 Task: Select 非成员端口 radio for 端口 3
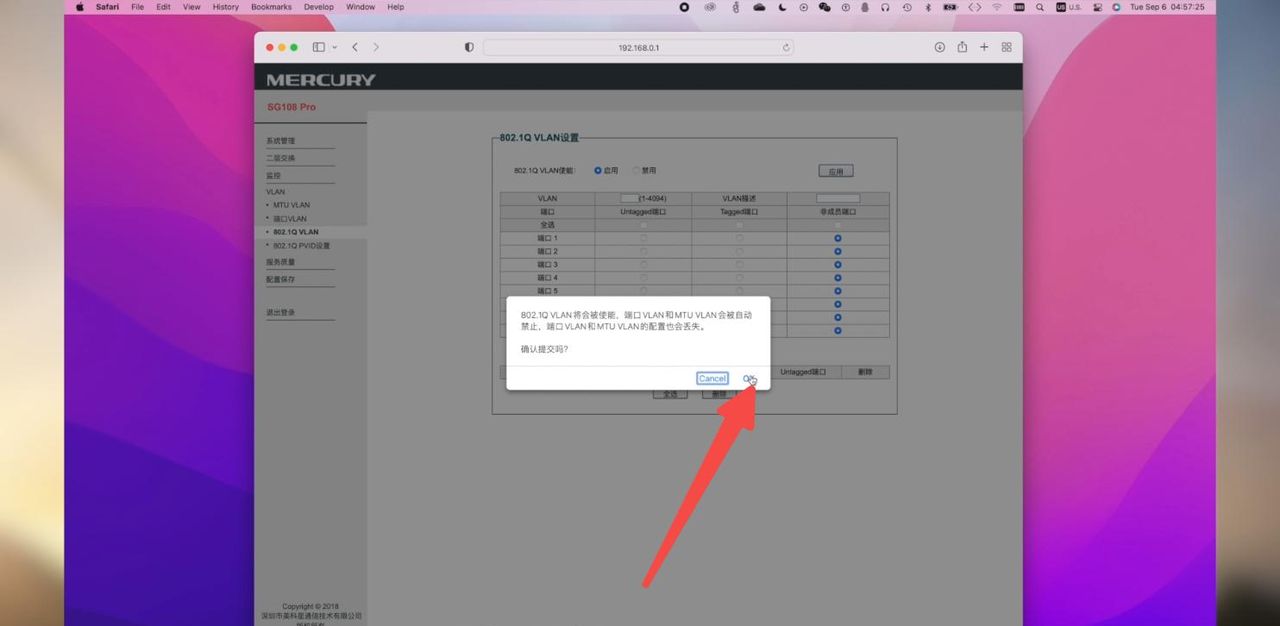[838, 264]
